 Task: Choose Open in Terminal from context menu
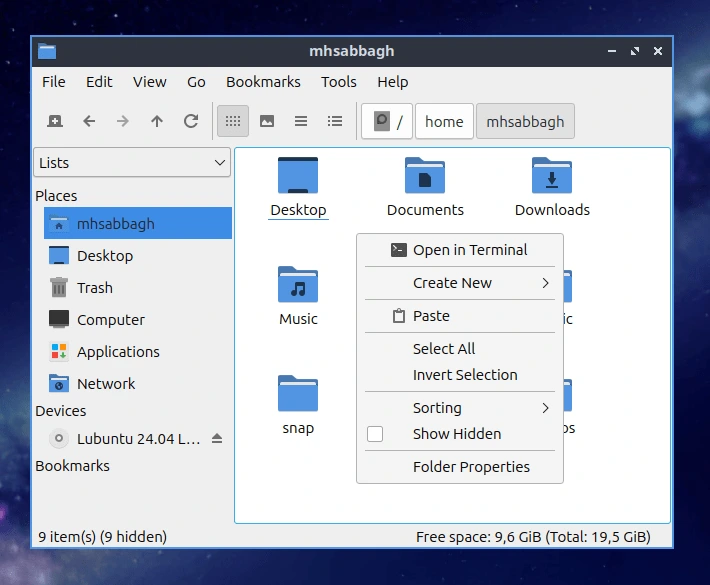pyautogui.click(x=460, y=250)
